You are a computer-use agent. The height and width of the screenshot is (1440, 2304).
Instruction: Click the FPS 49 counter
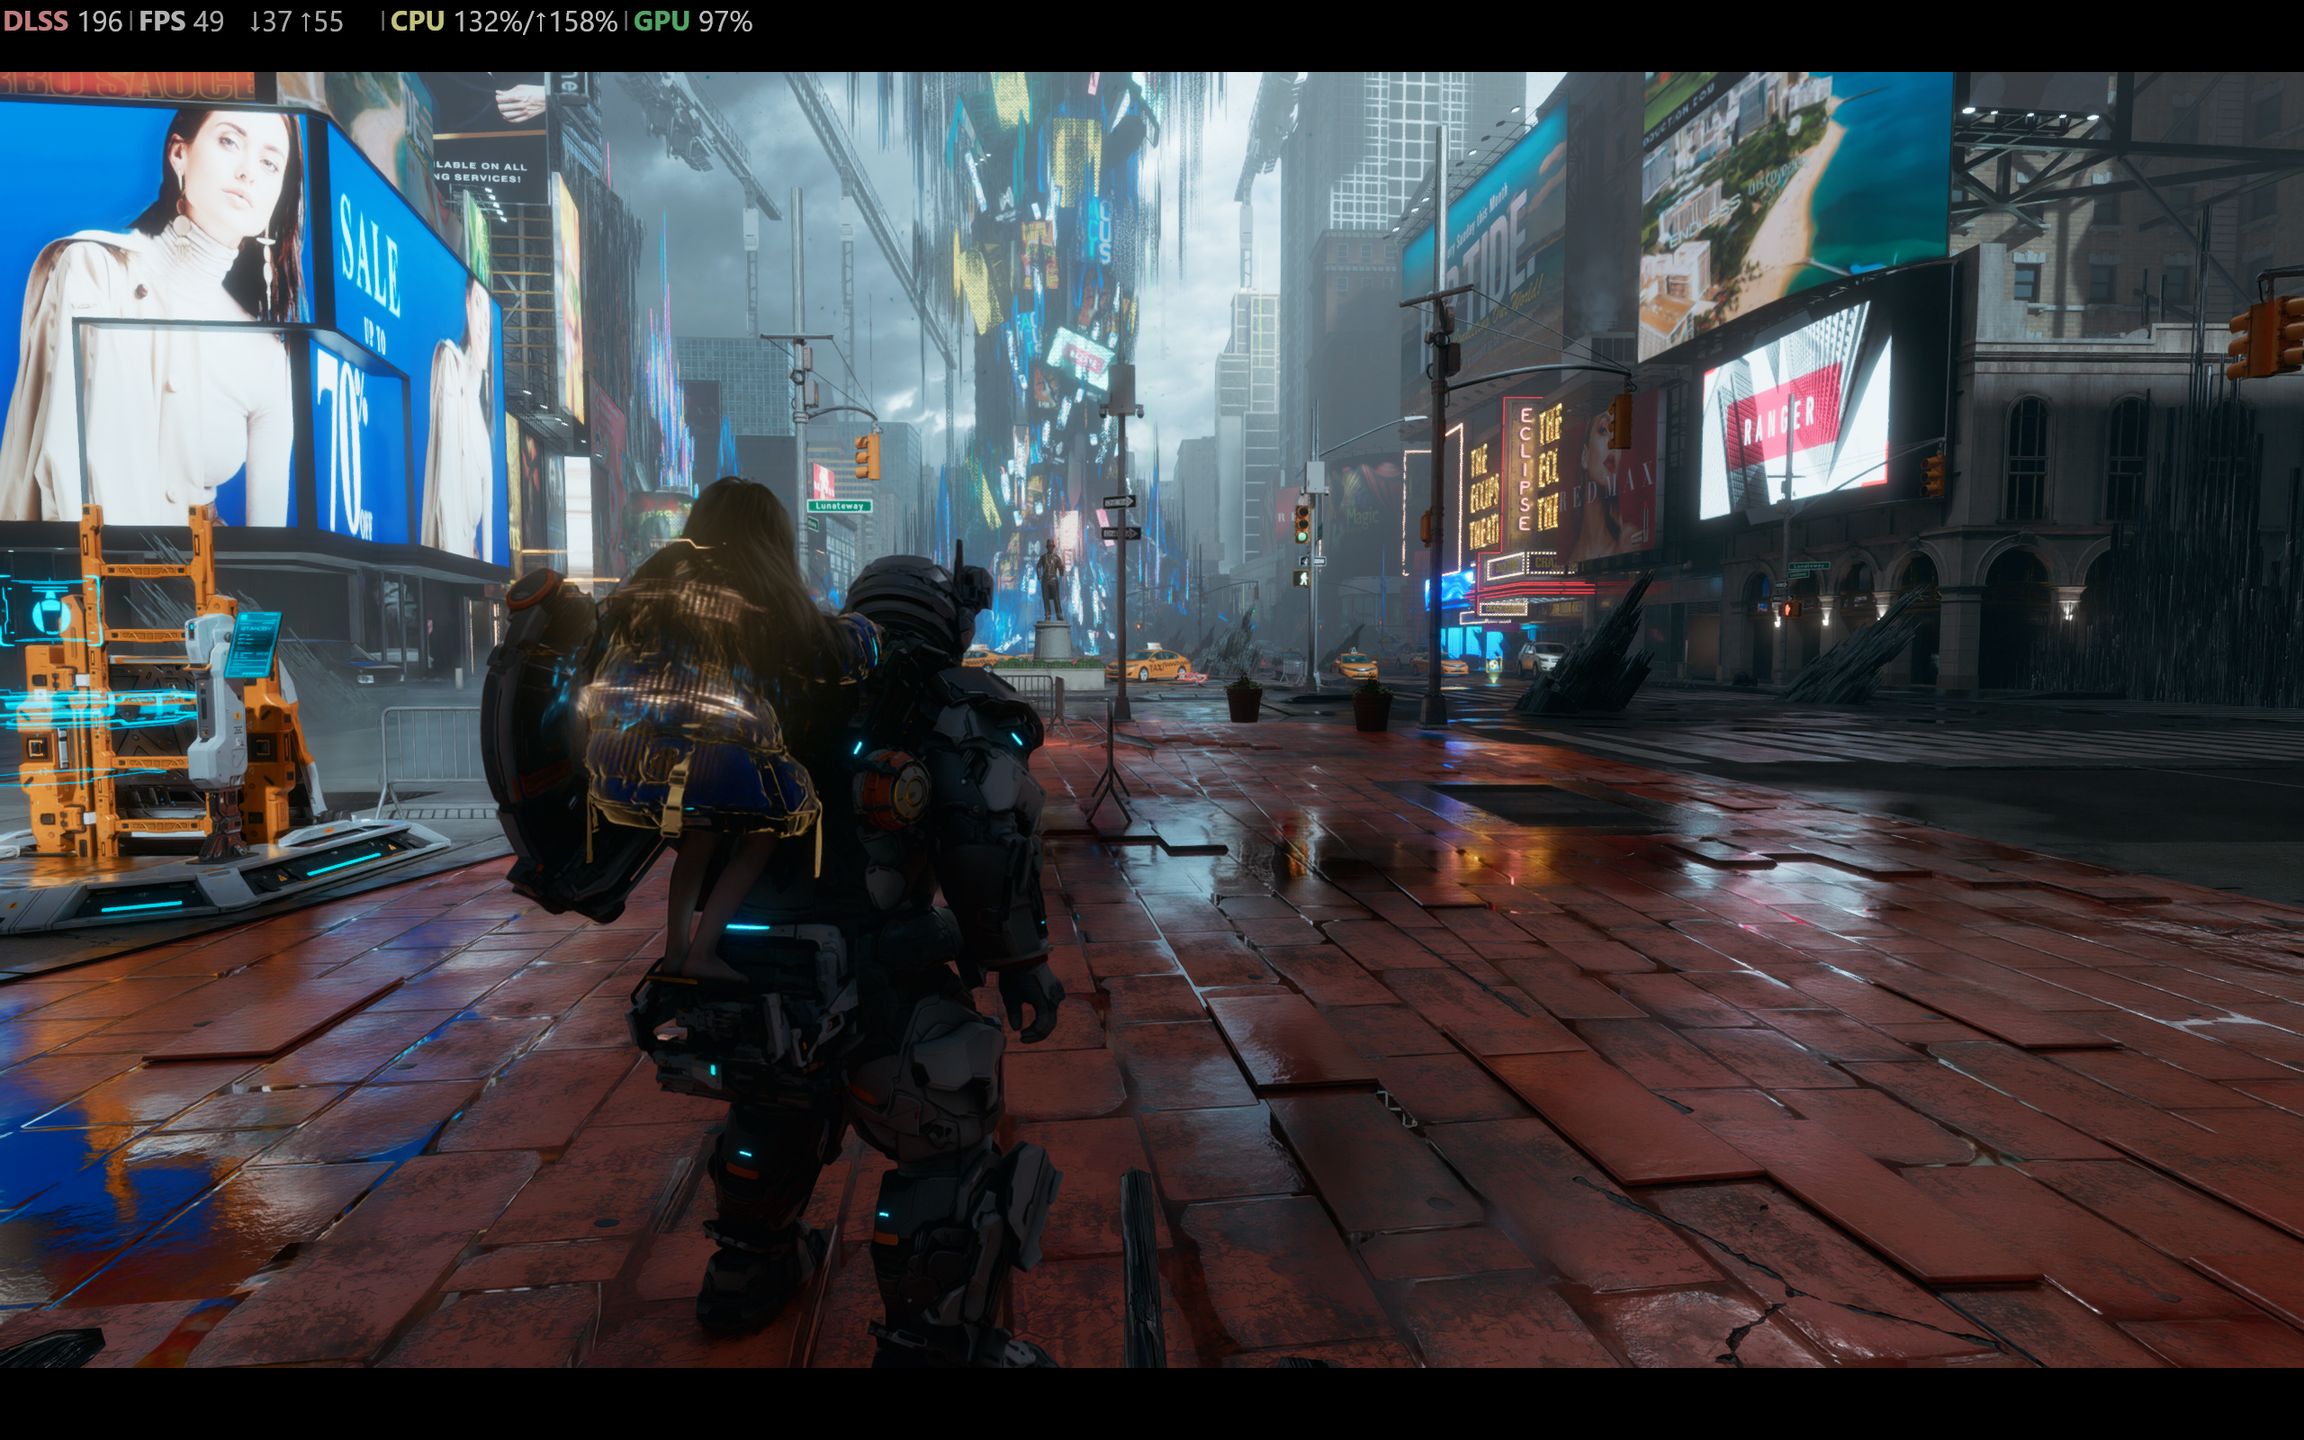181,21
